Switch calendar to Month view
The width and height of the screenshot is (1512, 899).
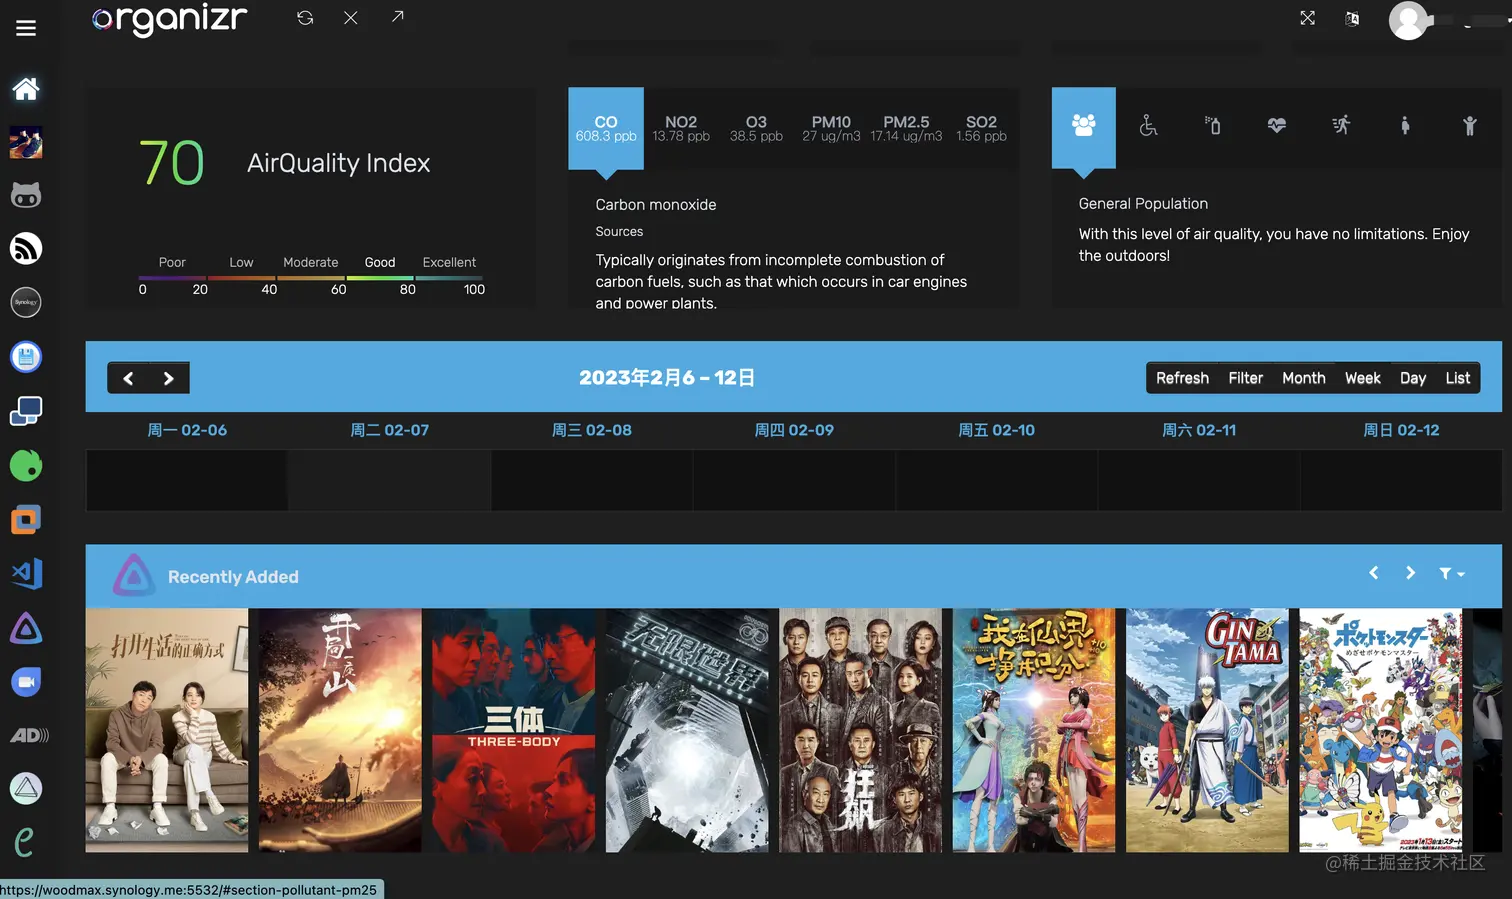click(1304, 378)
